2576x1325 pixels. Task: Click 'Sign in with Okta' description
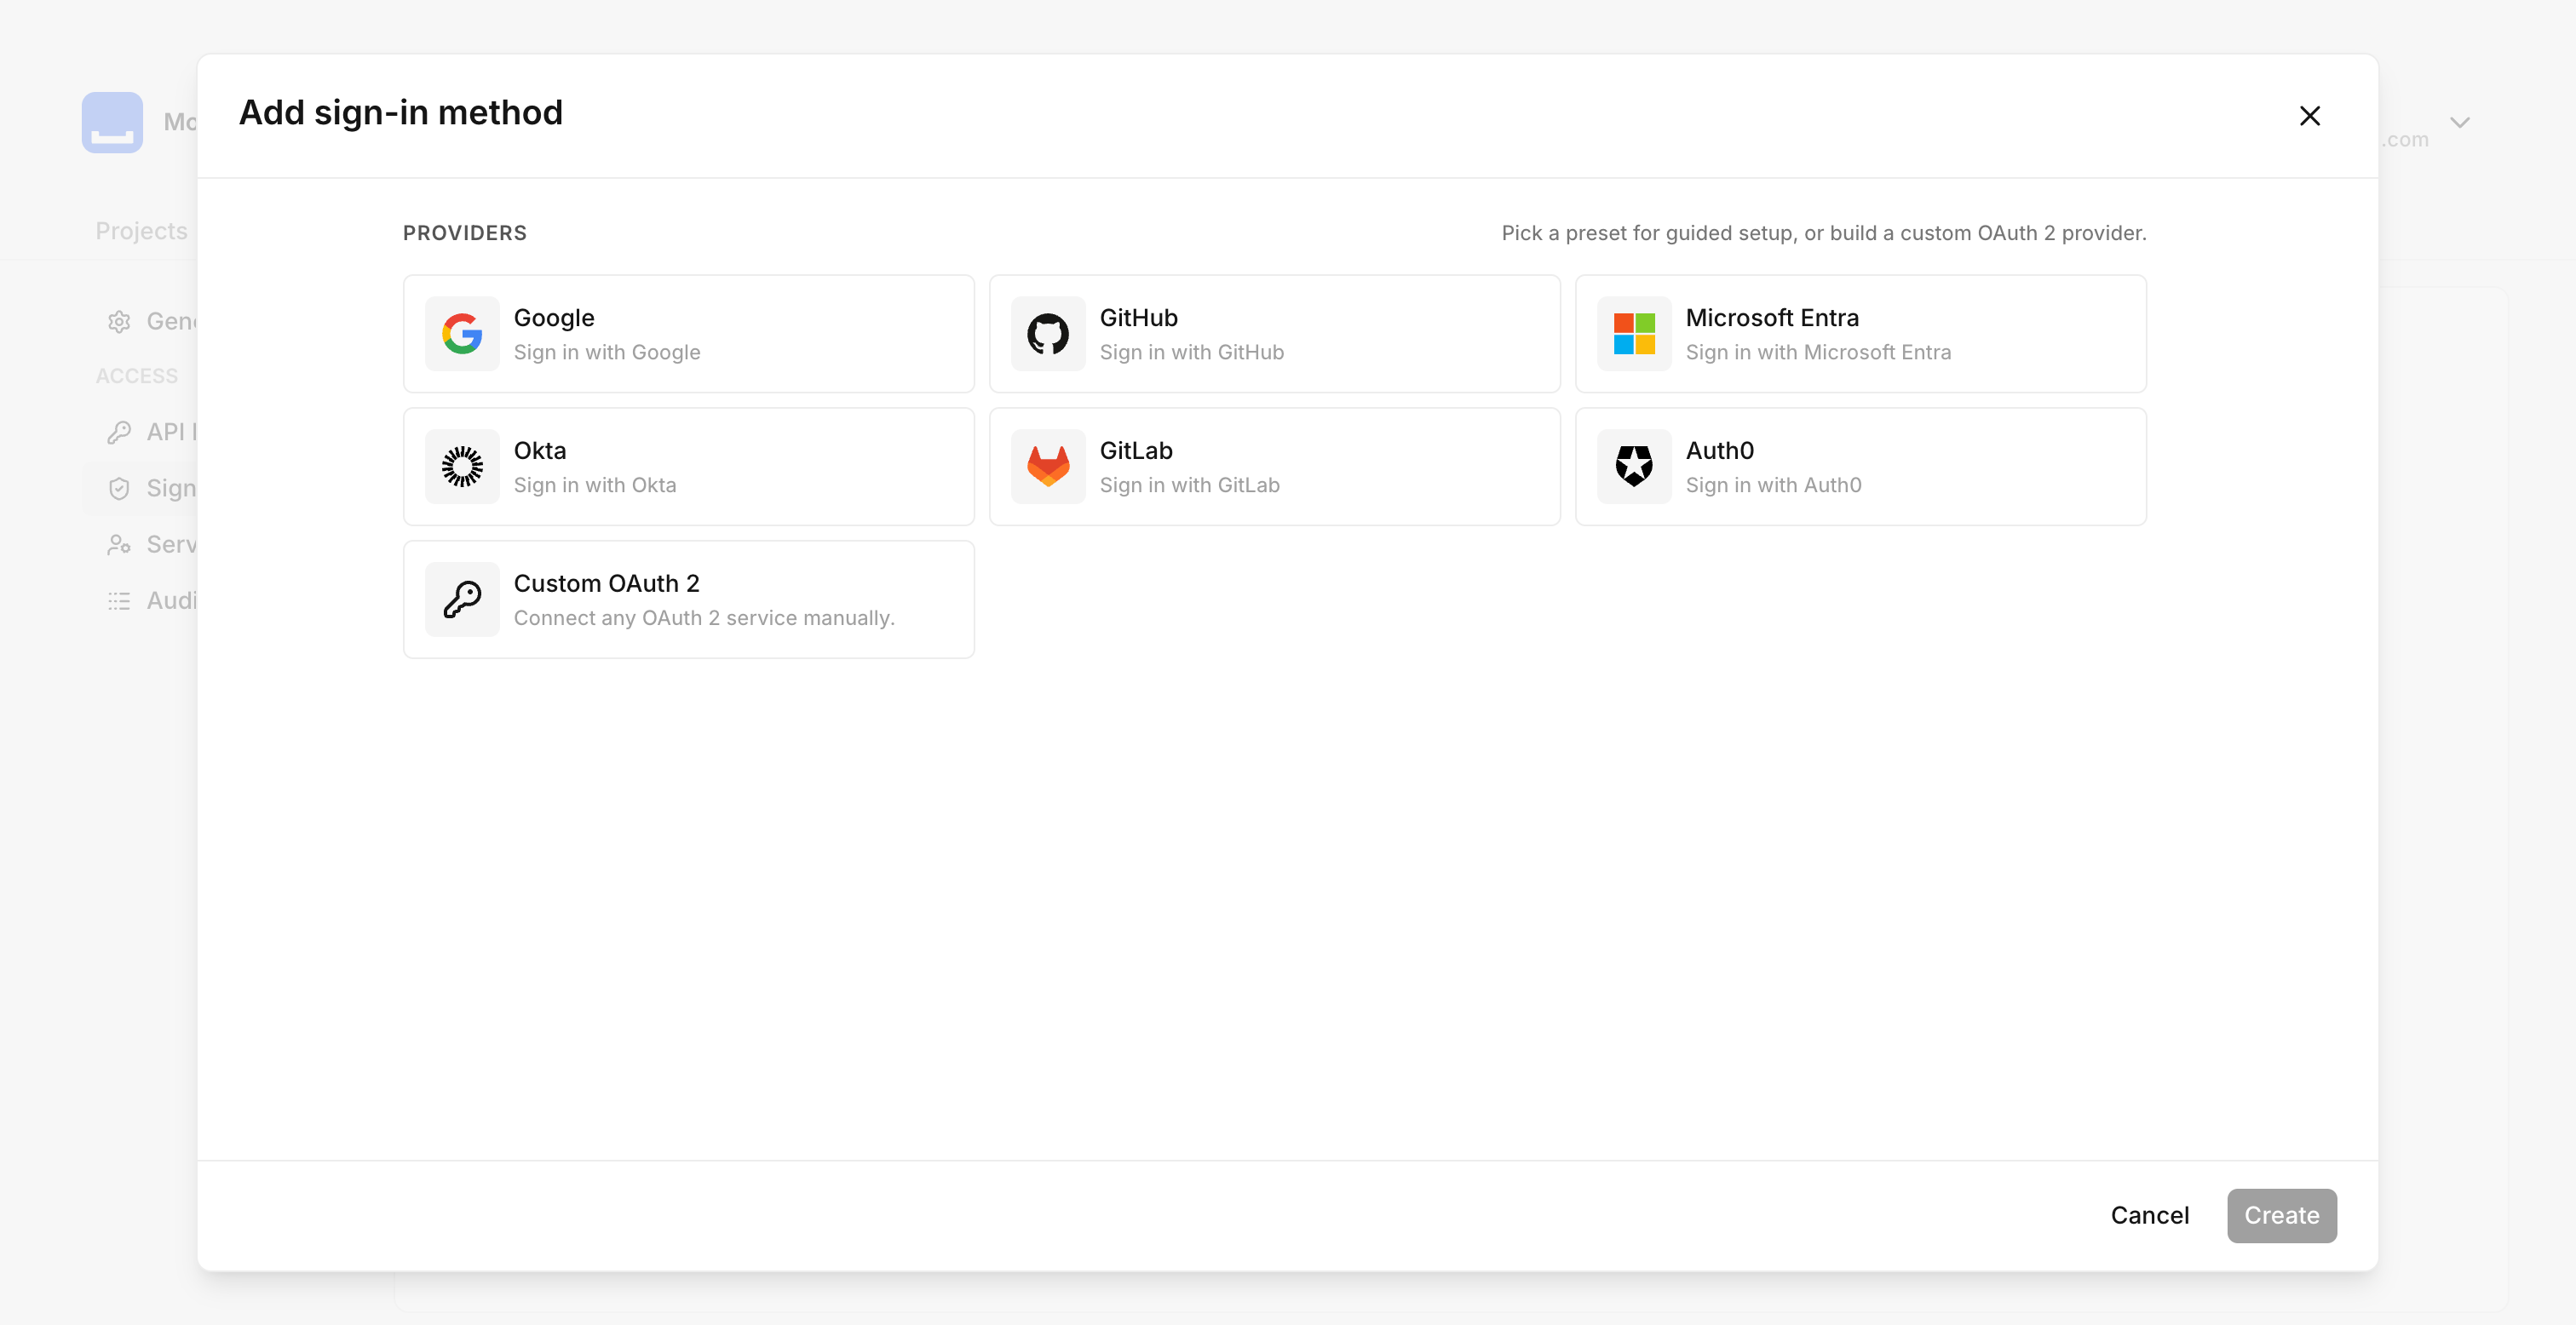(595, 485)
